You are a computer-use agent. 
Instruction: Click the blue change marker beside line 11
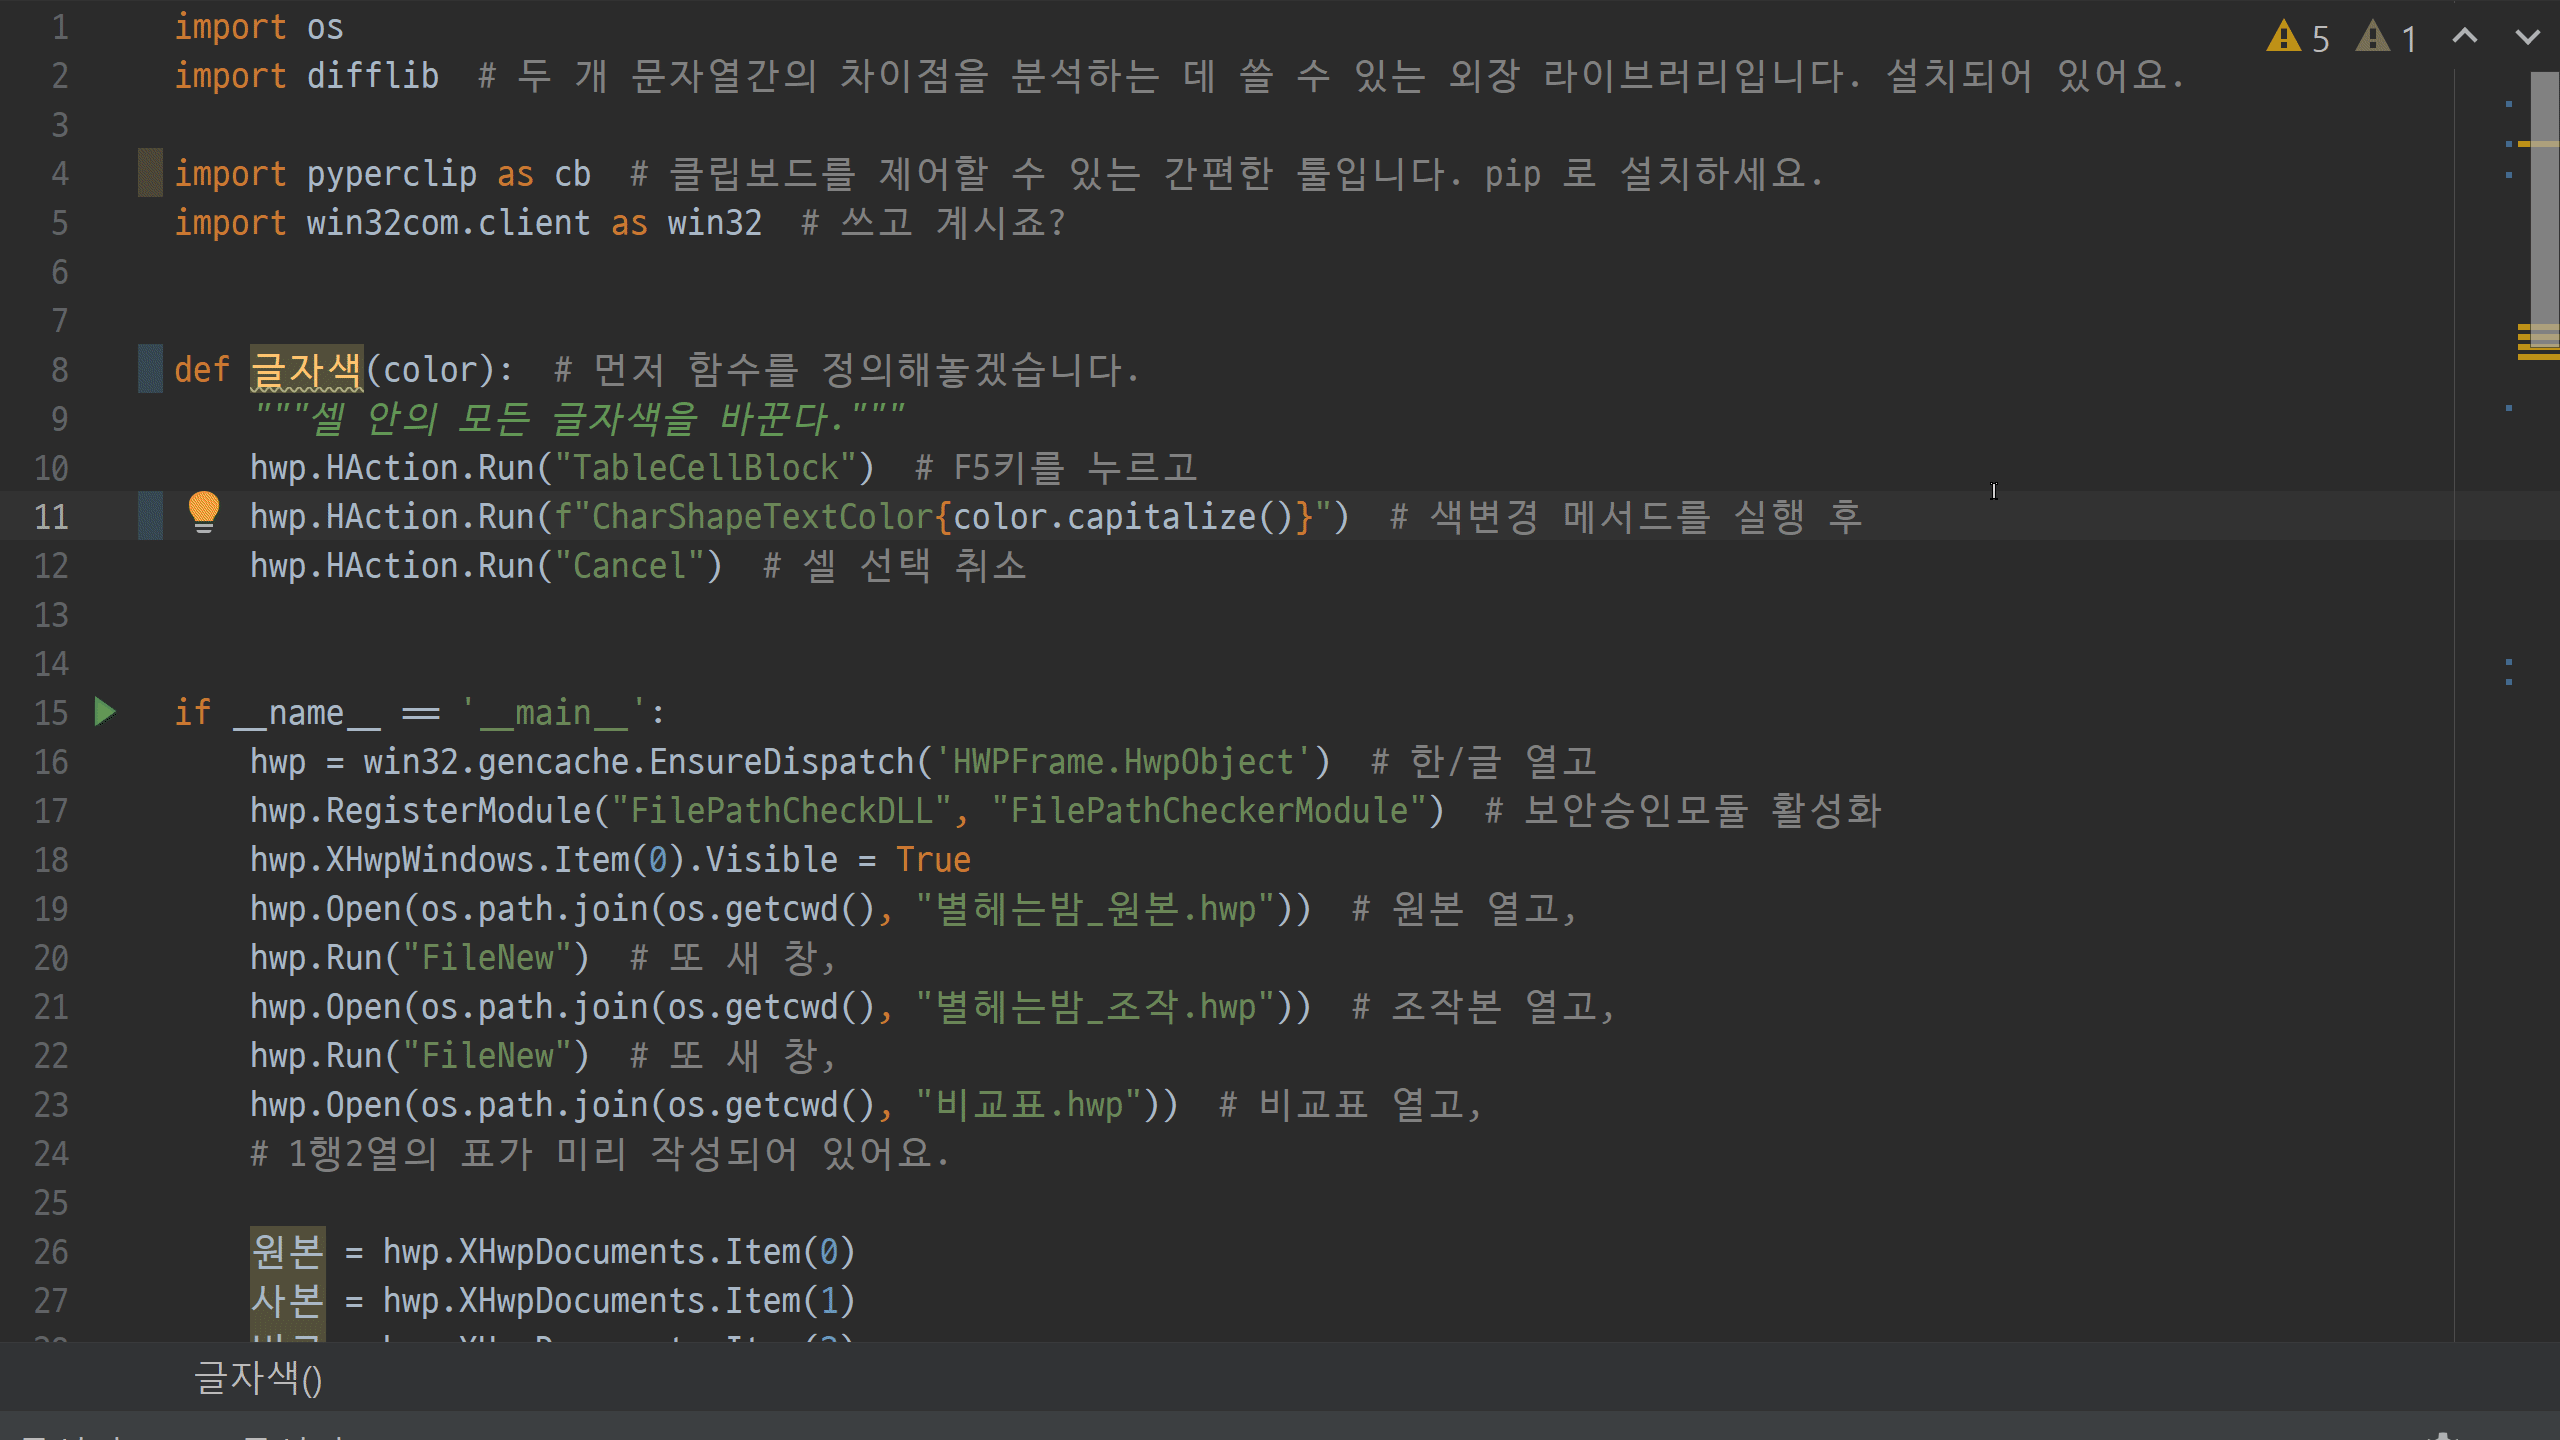click(150, 516)
